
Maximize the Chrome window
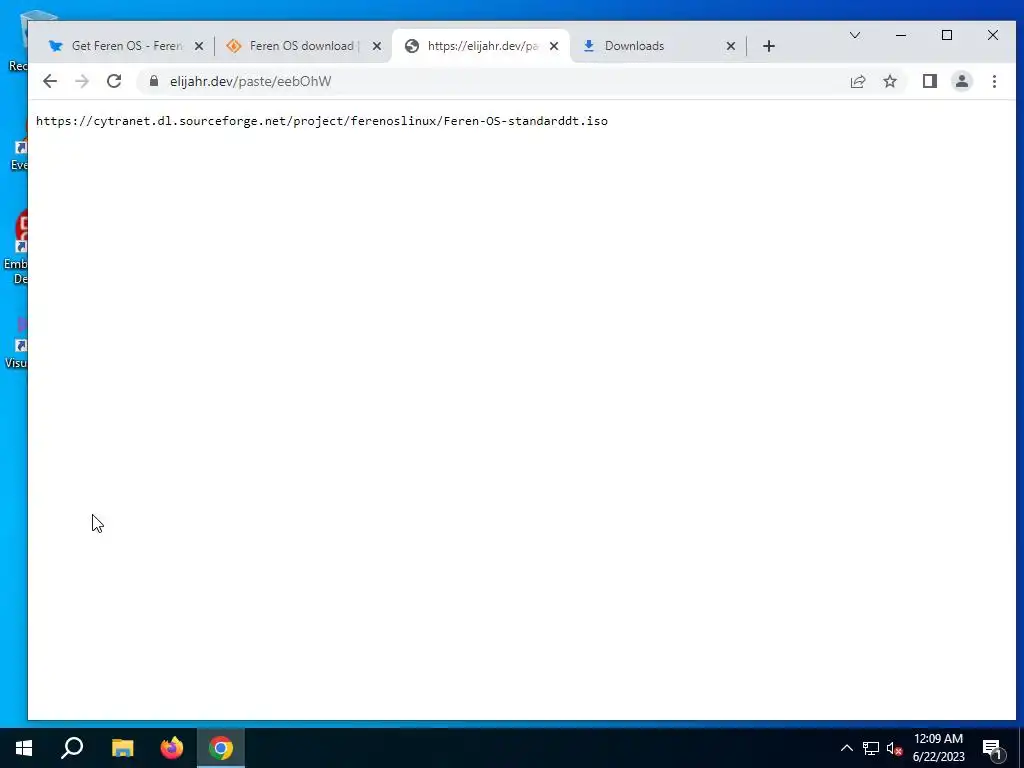(x=947, y=35)
